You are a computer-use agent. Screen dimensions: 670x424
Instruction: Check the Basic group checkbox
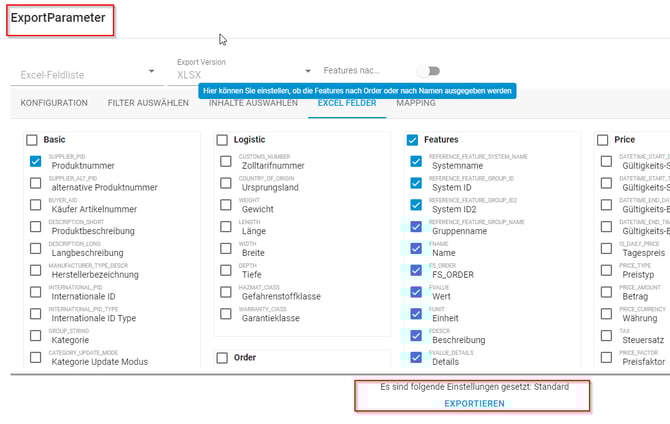[32, 140]
